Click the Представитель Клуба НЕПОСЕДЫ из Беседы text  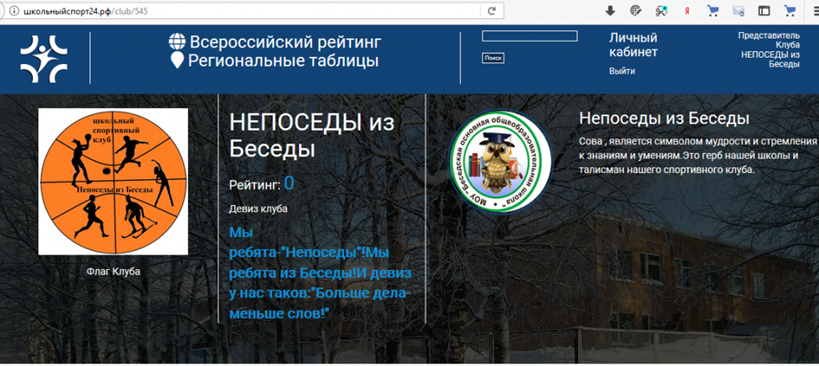click(769, 50)
